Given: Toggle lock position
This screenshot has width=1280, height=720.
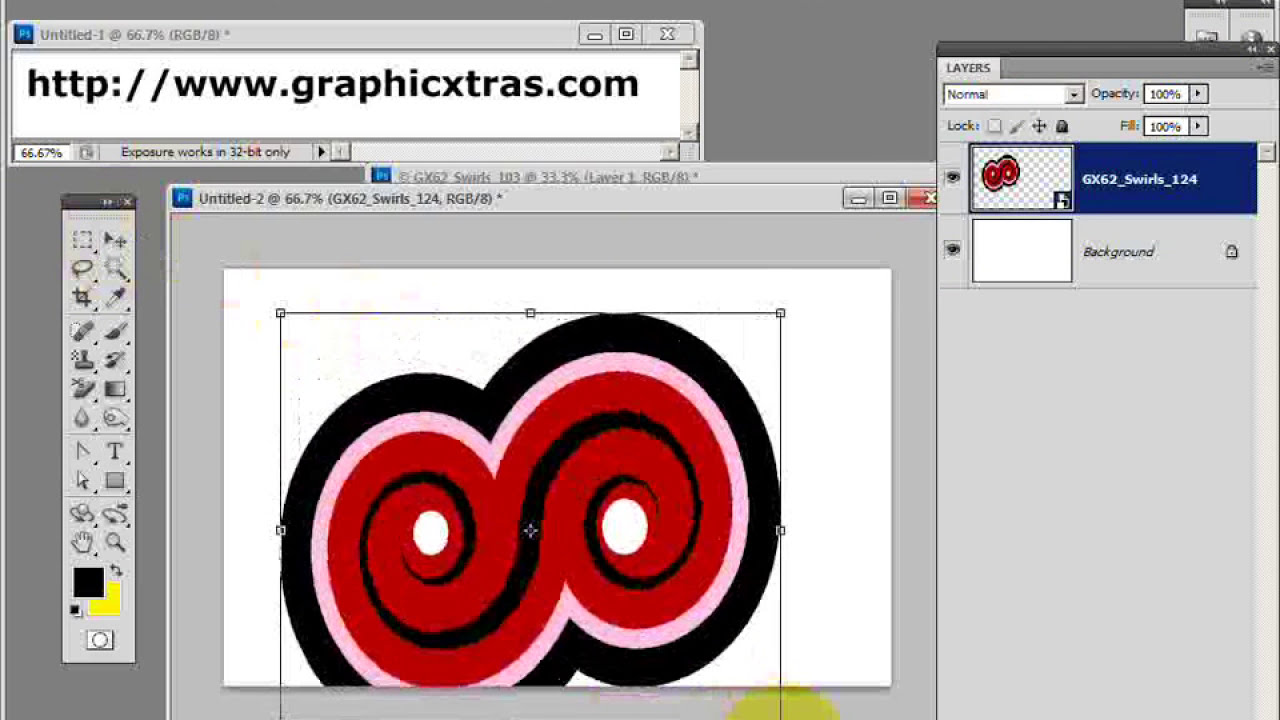Looking at the screenshot, I should coord(1039,126).
